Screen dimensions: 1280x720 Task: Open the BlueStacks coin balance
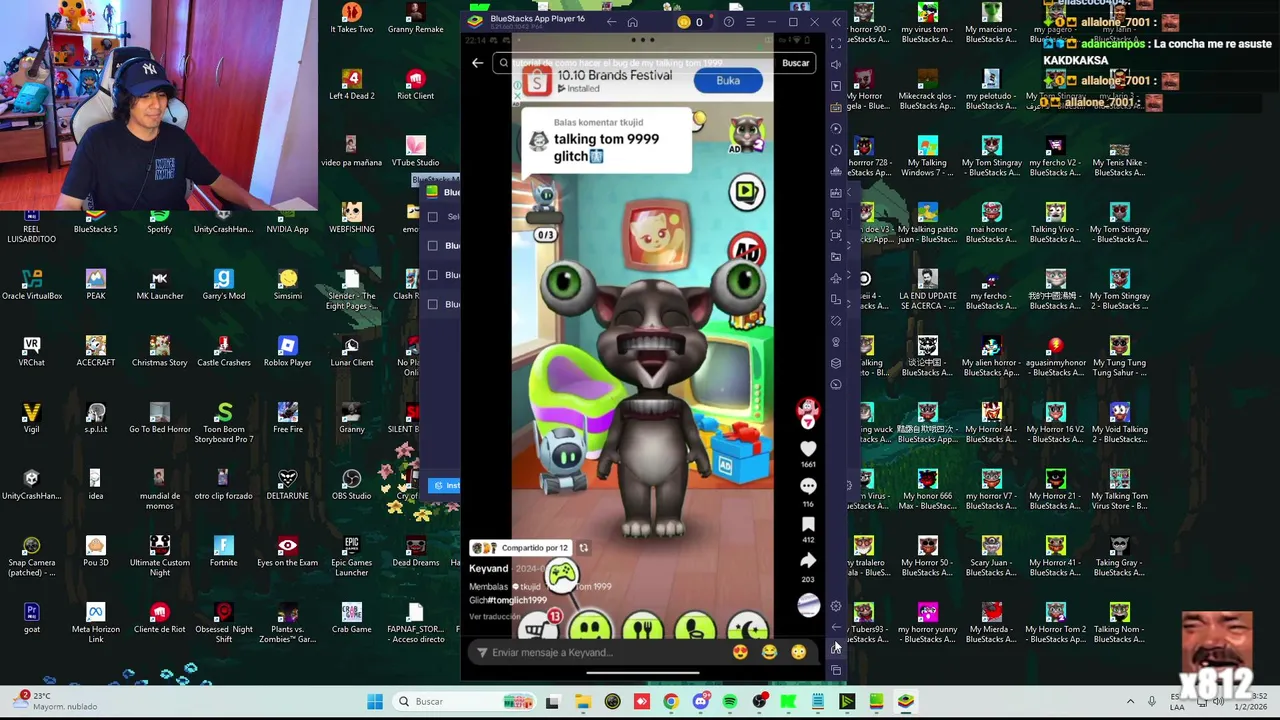coord(690,22)
